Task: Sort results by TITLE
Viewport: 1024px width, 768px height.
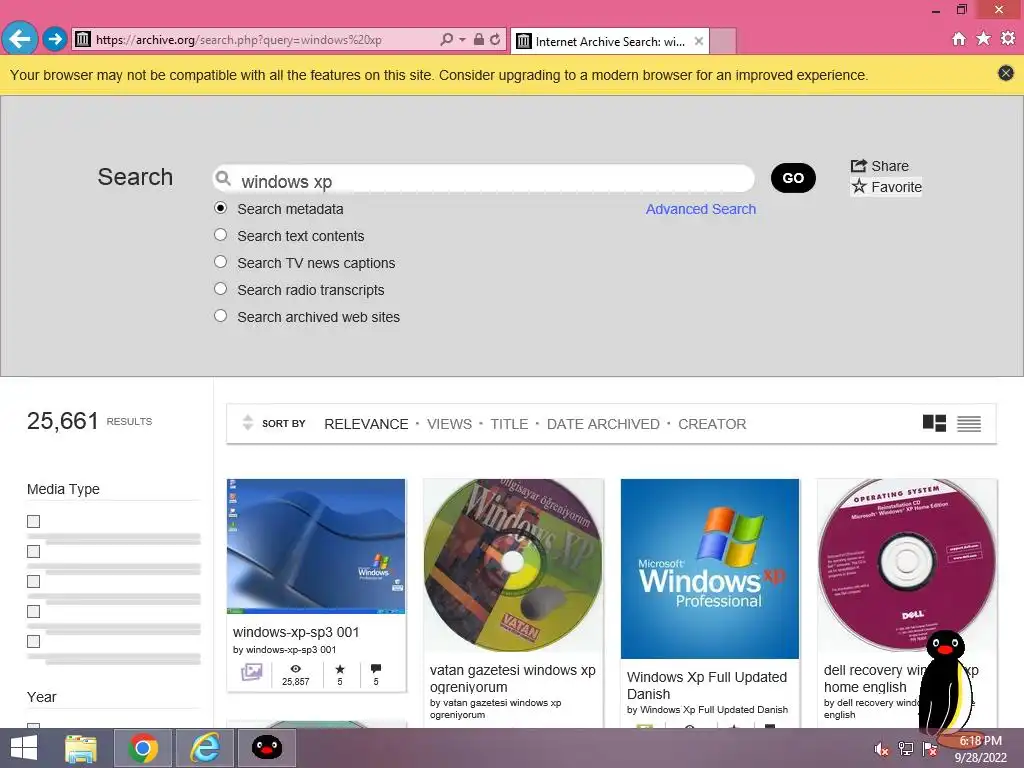Action: click(x=509, y=424)
